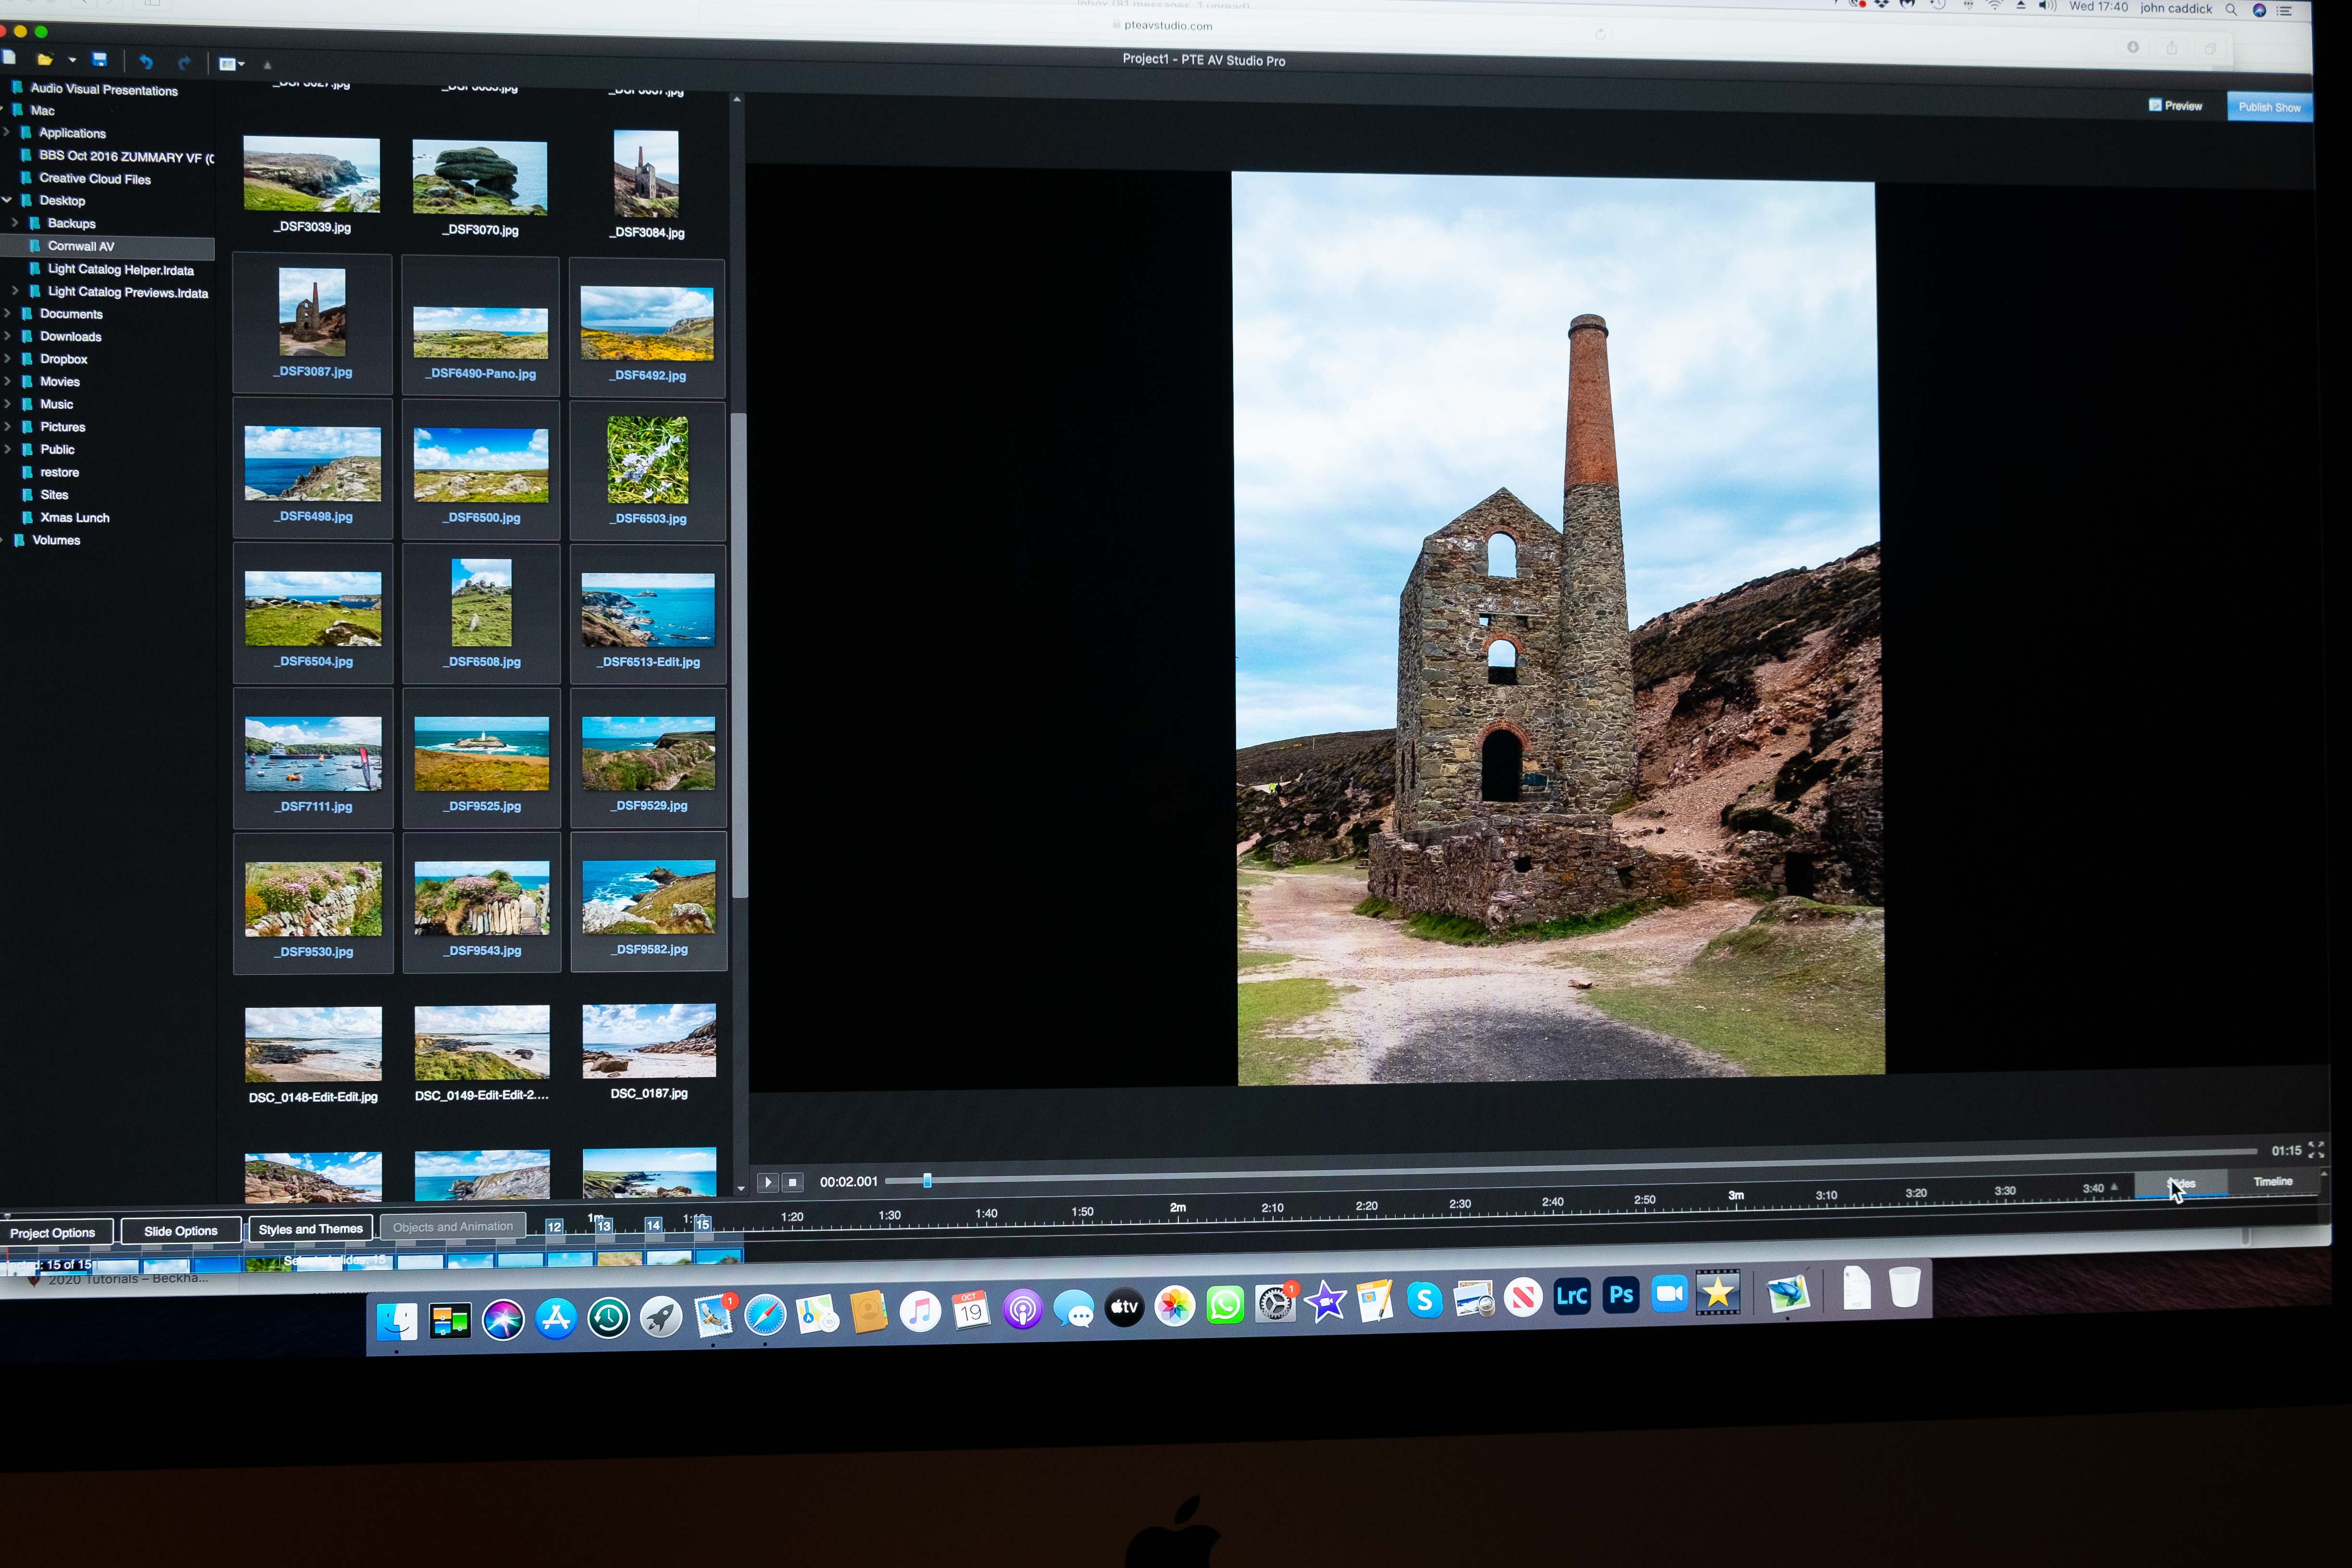Click the Undo arrow icon
The image size is (2352, 1568).
pos(146,62)
